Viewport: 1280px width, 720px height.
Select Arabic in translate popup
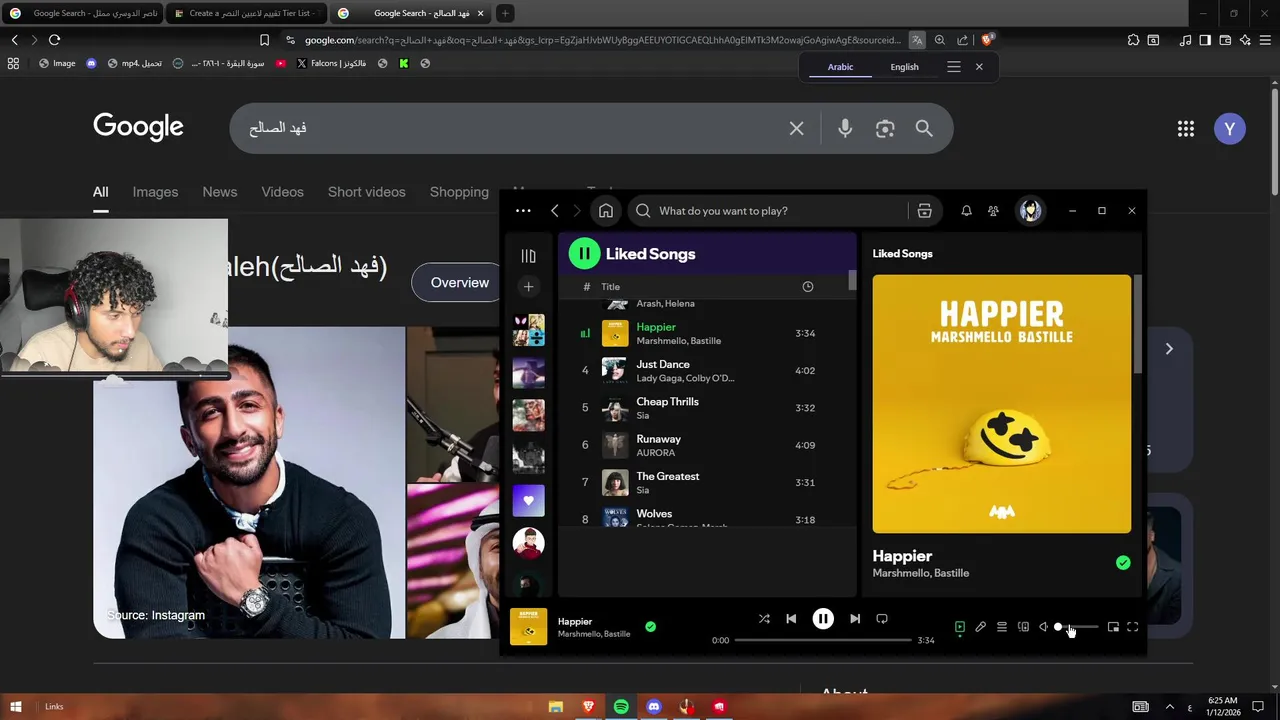click(x=840, y=67)
